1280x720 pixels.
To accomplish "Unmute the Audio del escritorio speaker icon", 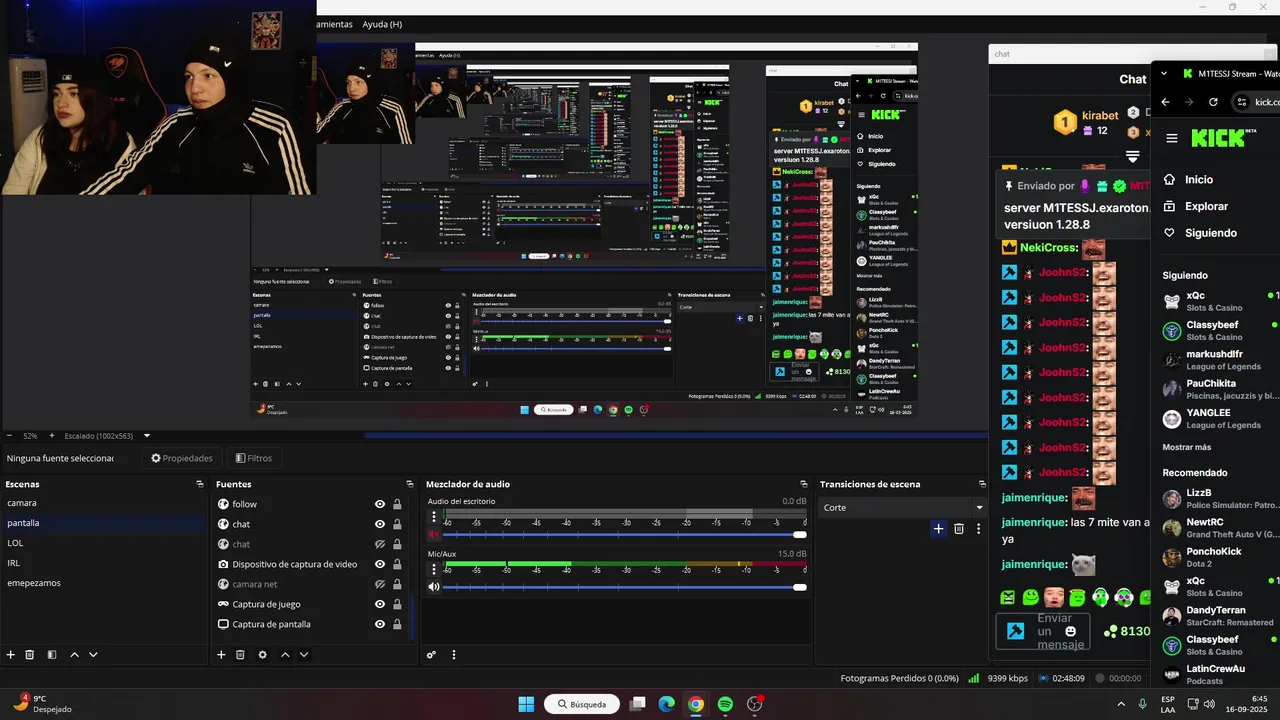I will (x=434, y=535).
